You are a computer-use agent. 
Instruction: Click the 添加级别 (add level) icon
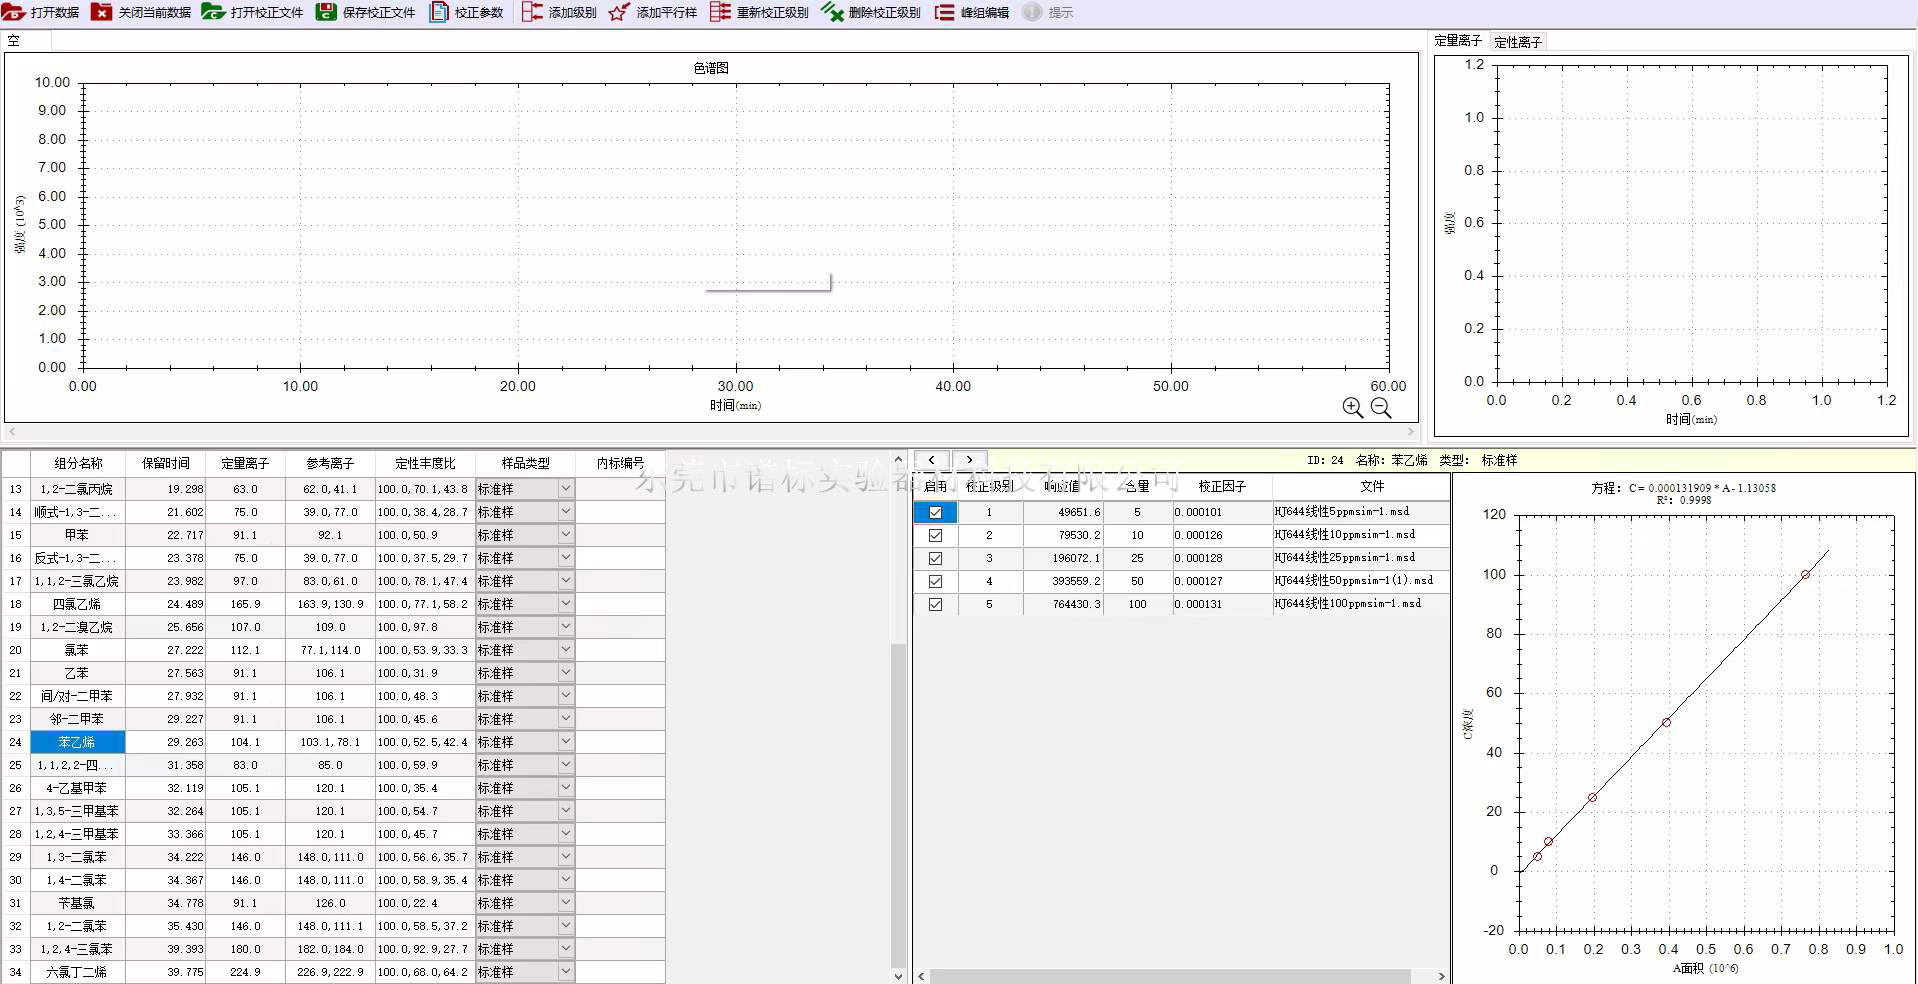[533, 12]
